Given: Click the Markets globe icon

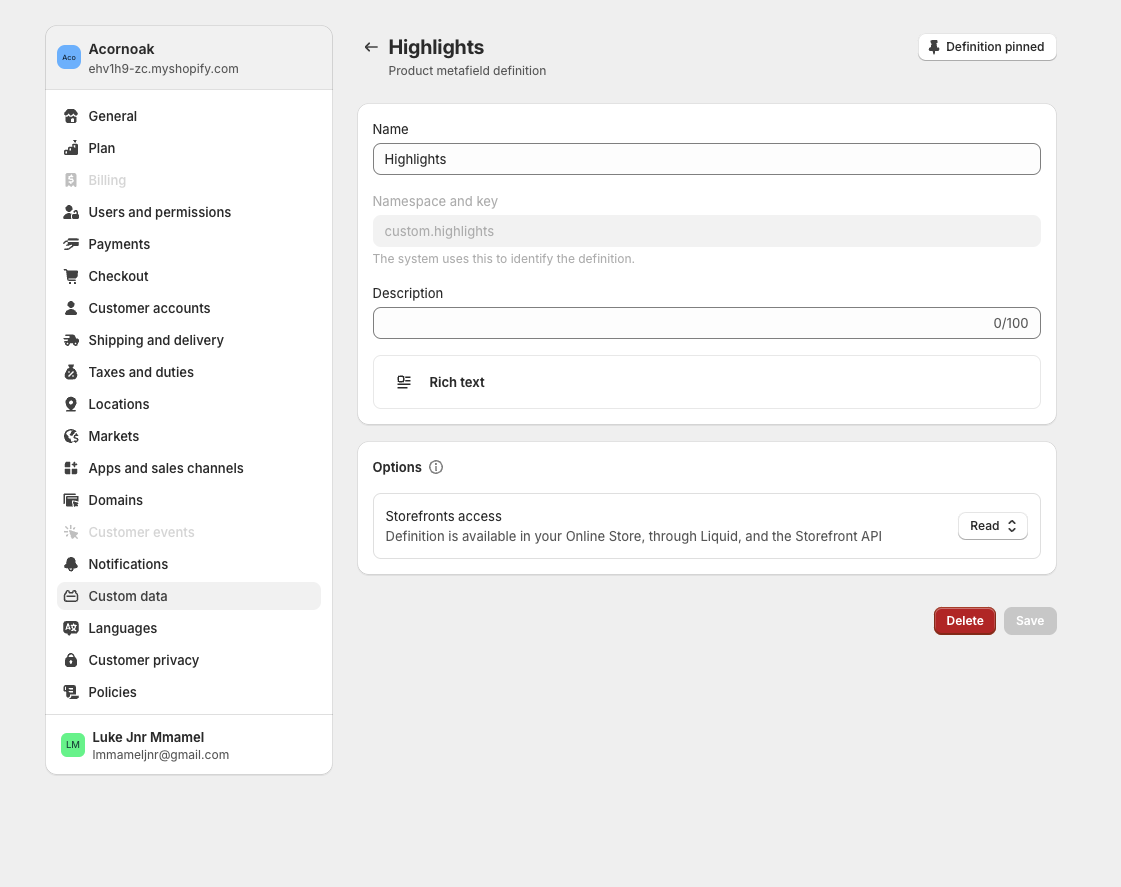Looking at the screenshot, I should tap(71, 436).
